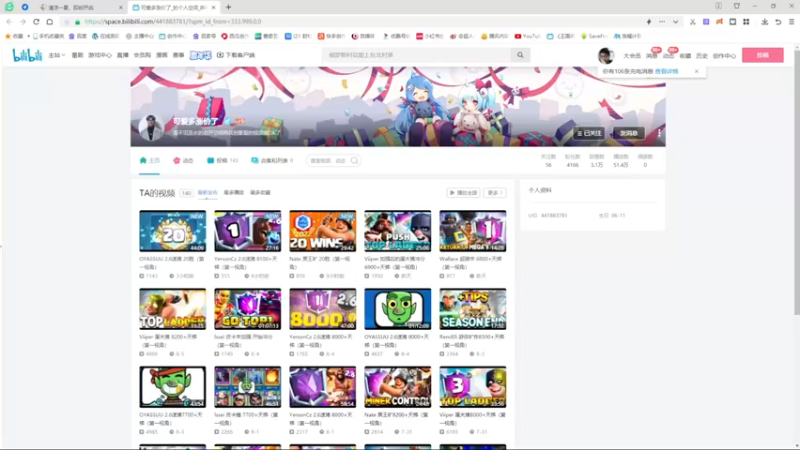The image size is (800, 450).
Task: Open the gold 20 badge video thumbnail
Action: 172,231
